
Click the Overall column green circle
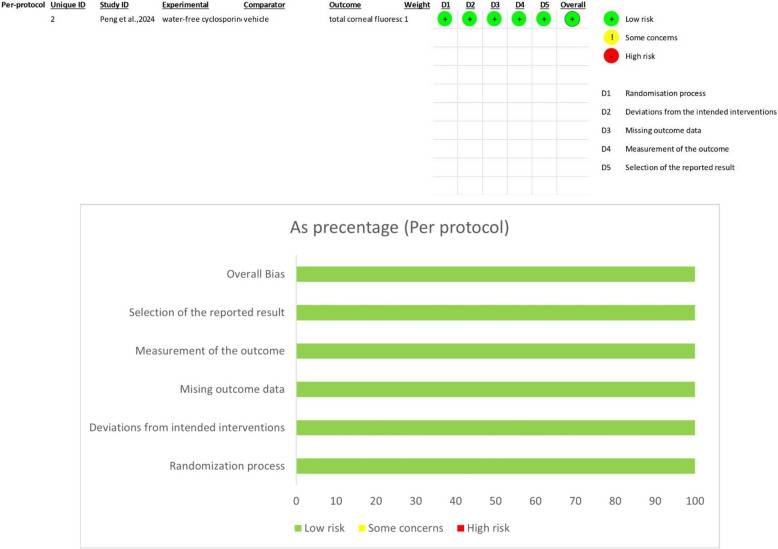coord(572,19)
